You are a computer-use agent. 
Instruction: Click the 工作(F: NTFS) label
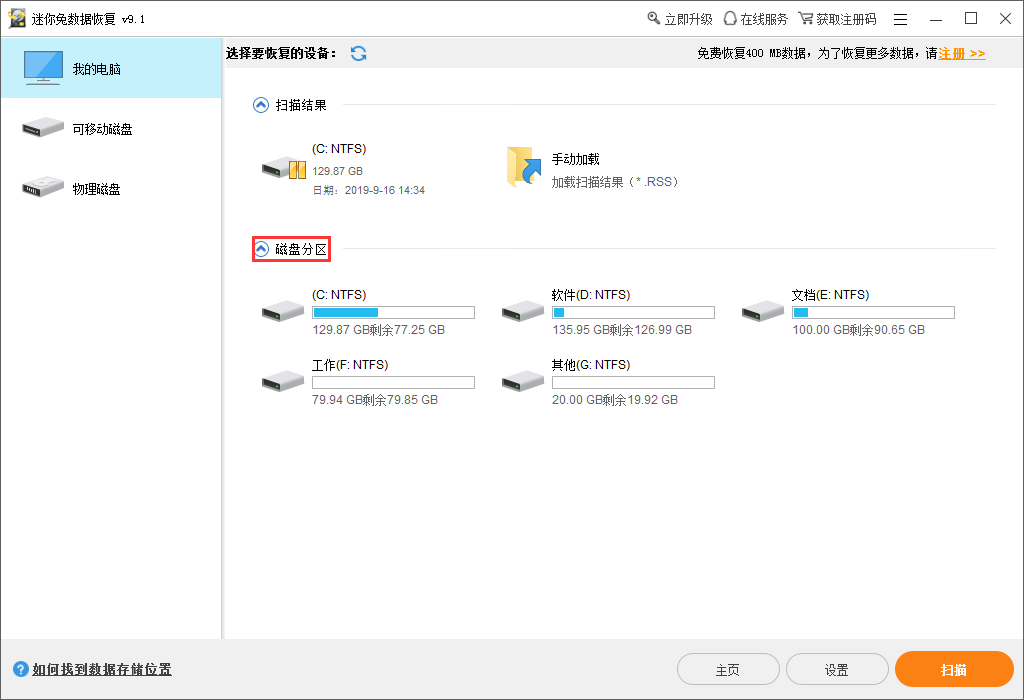[x=350, y=364]
